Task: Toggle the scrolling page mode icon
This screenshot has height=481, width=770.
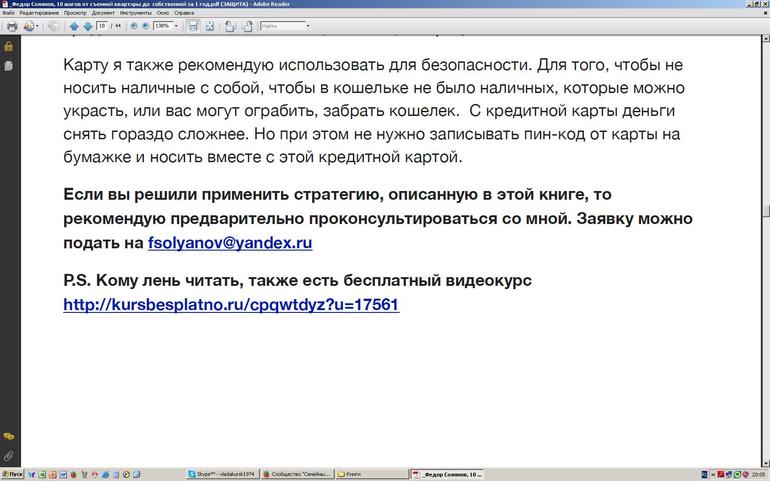Action: (x=192, y=26)
